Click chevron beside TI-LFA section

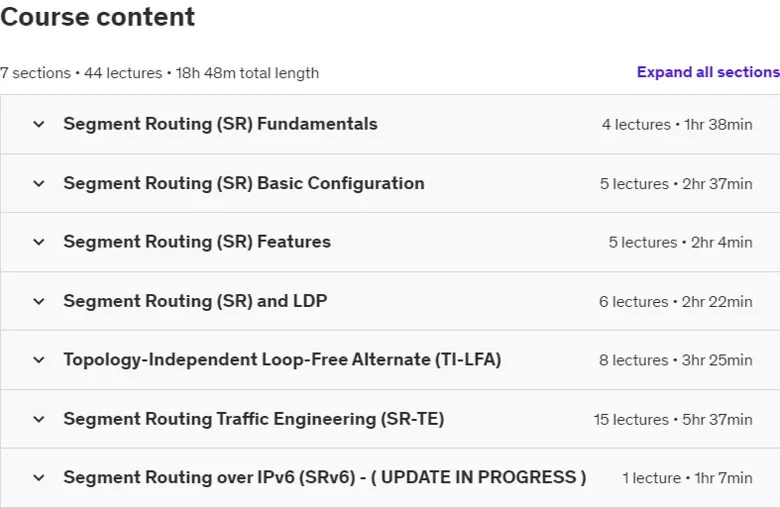39,360
